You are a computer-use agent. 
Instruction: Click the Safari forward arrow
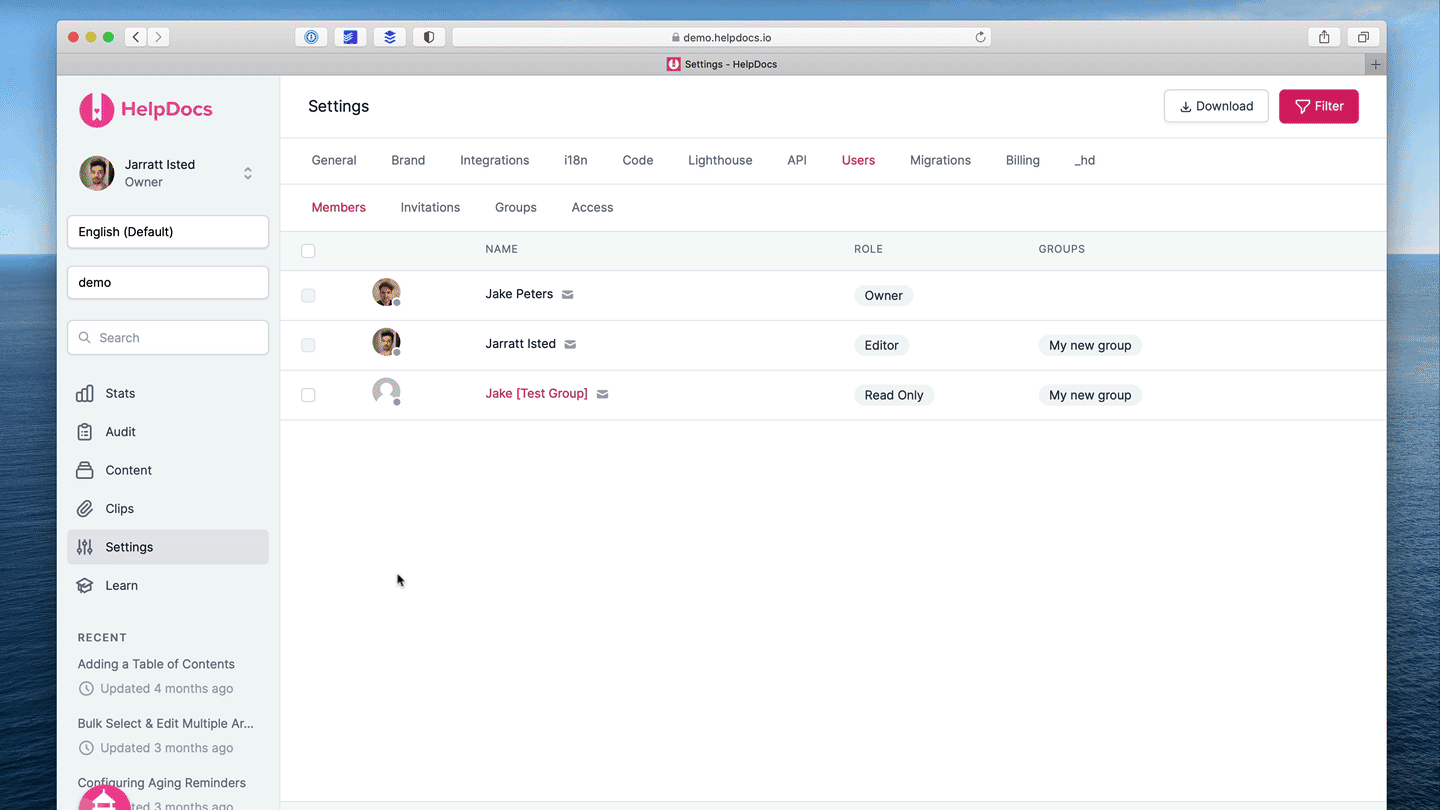point(158,37)
